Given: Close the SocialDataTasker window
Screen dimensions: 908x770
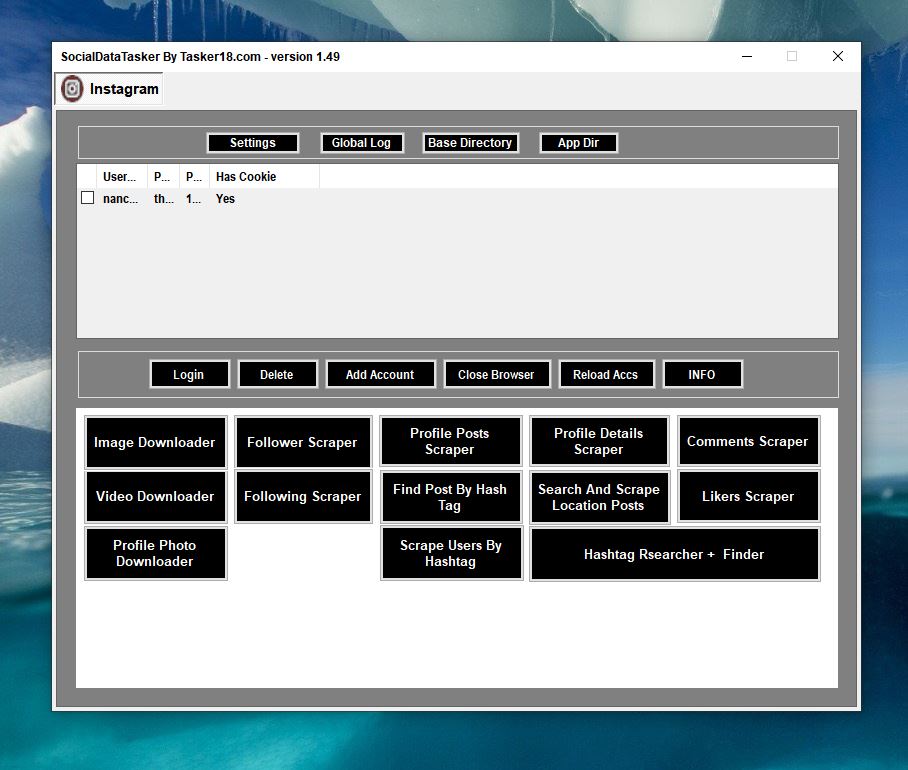Looking at the screenshot, I should [838, 56].
